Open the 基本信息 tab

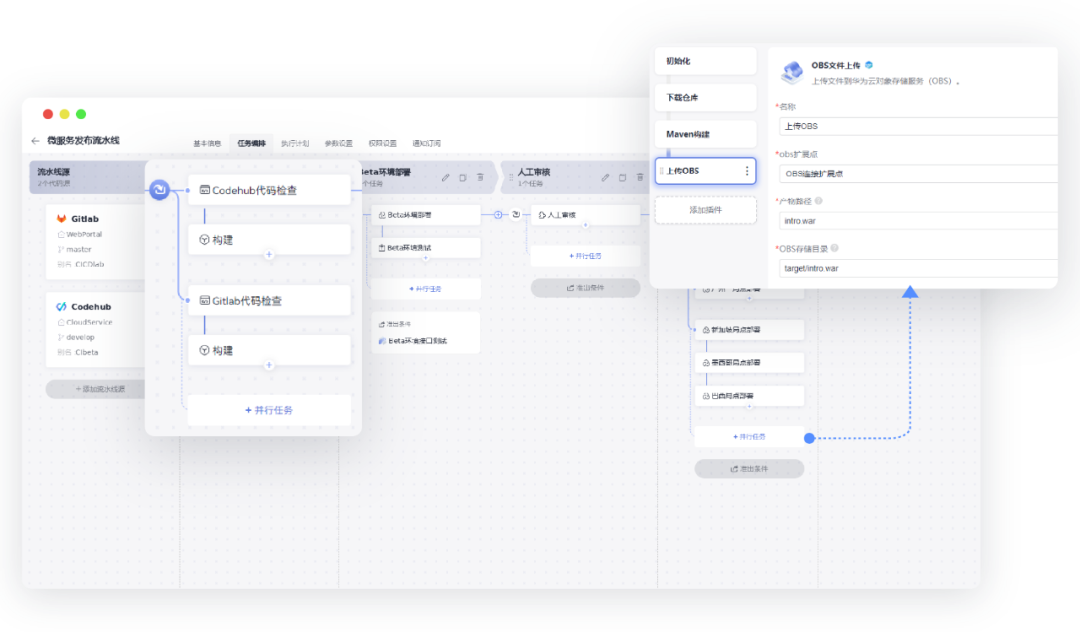(207, 143)
